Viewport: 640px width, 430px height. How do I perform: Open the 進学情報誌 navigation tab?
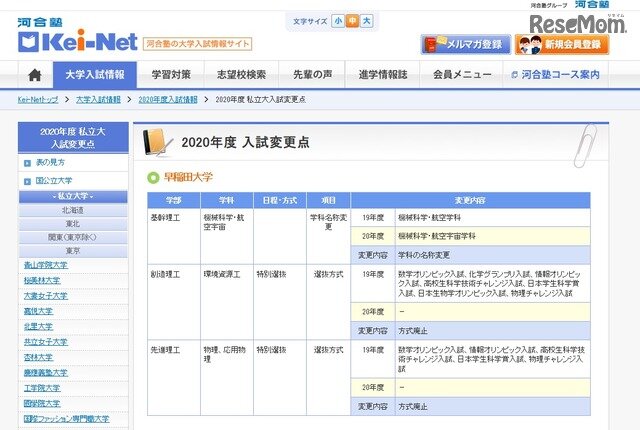click(383, 75)
